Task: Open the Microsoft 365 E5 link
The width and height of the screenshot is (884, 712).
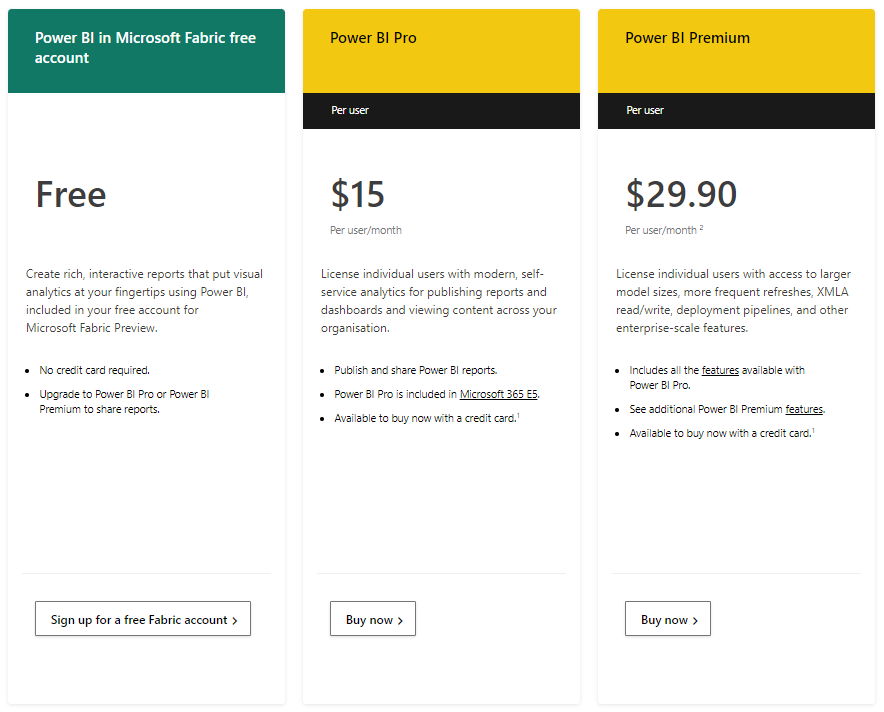Action: [x=498, y=393]
